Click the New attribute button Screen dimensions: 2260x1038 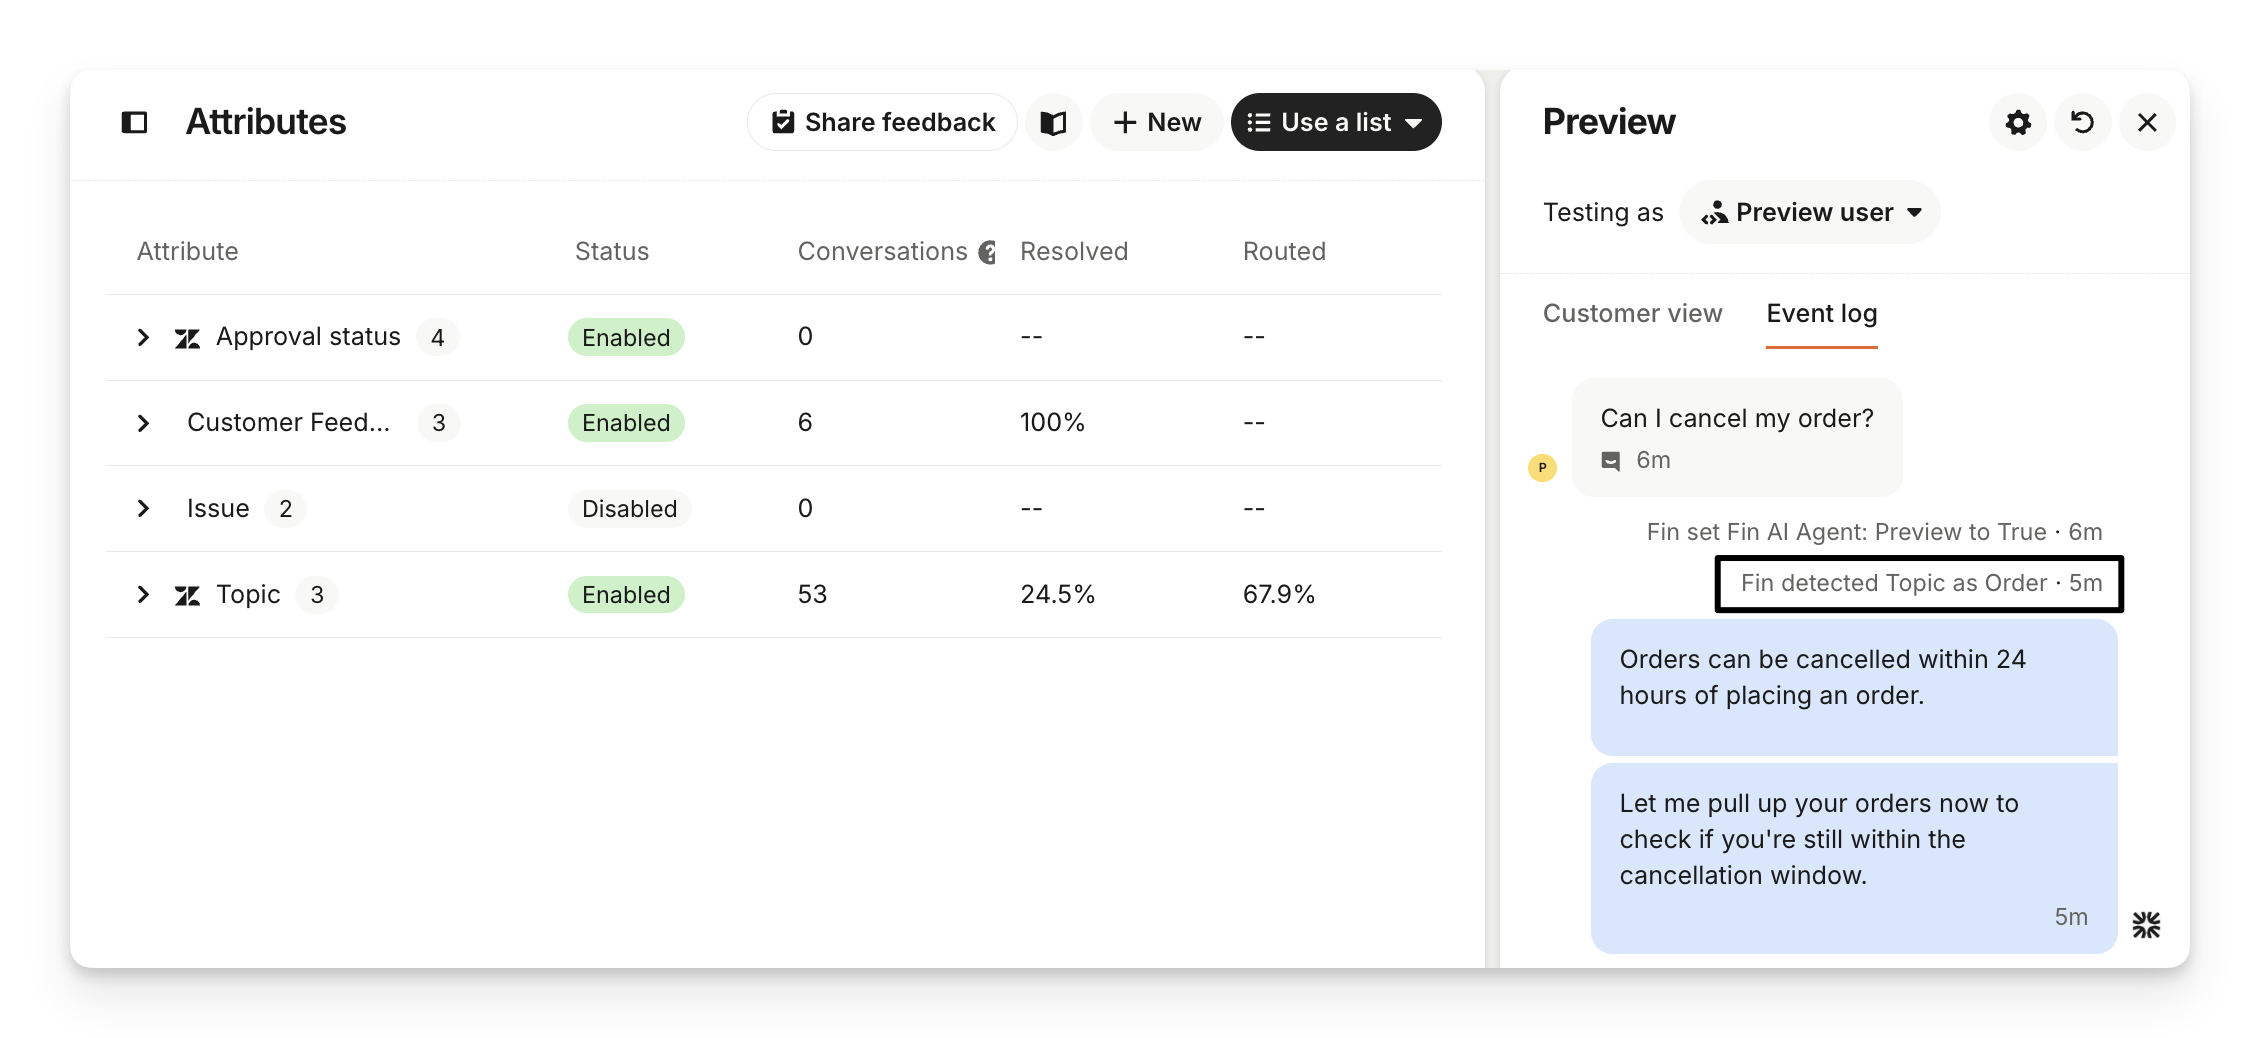pos(1156,122)
